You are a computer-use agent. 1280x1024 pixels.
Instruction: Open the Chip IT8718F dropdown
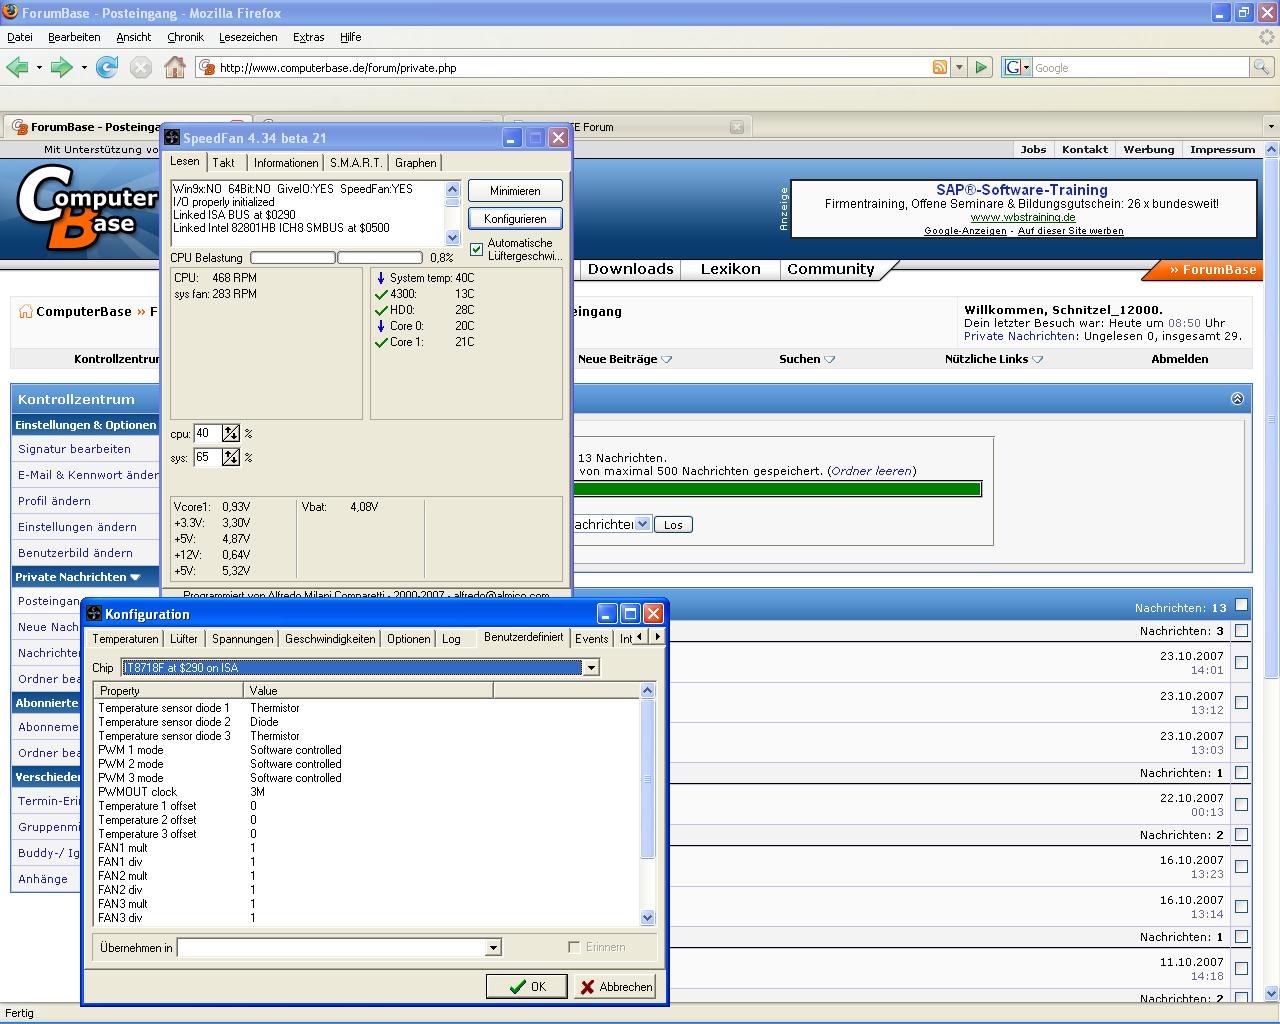click(x=591, y=667)
